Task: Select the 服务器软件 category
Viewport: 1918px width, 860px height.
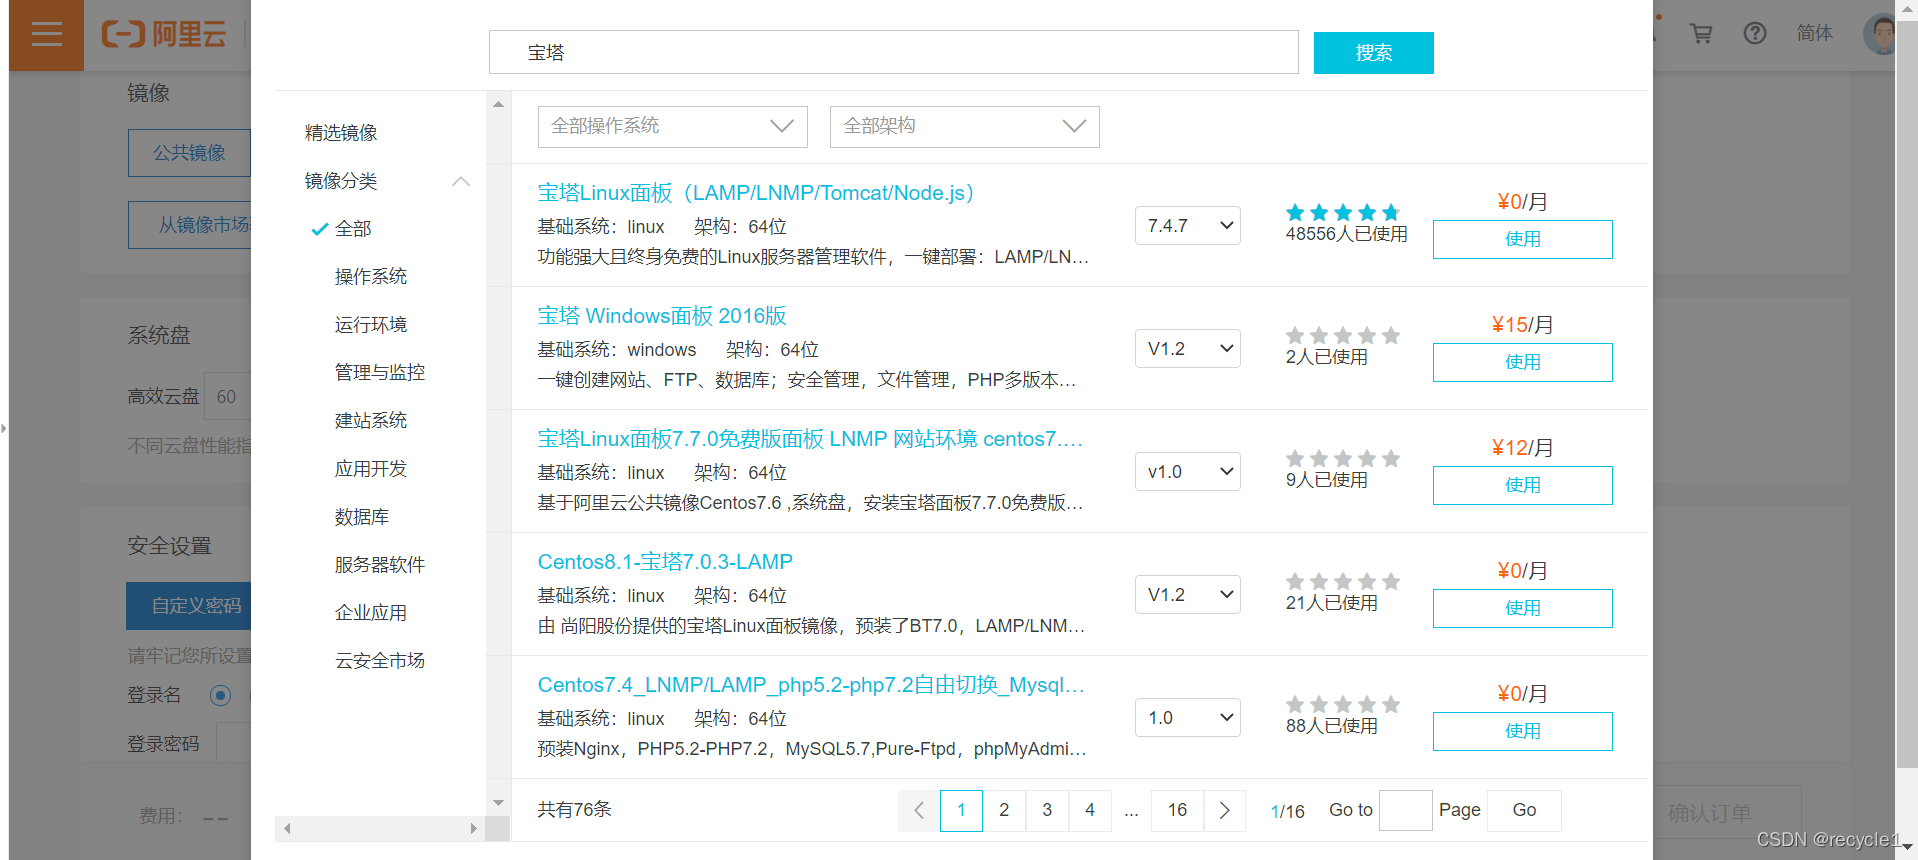Action: (x=380, y=565)
